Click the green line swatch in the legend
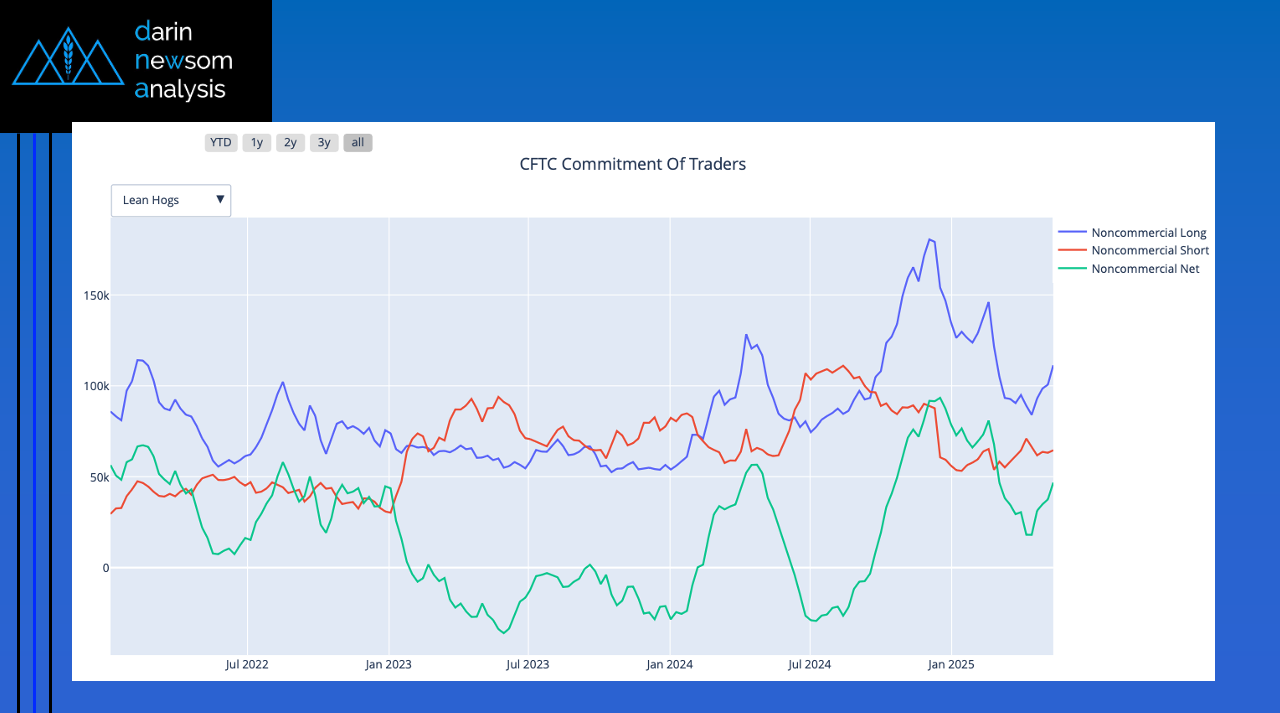 coord(1072,269)
